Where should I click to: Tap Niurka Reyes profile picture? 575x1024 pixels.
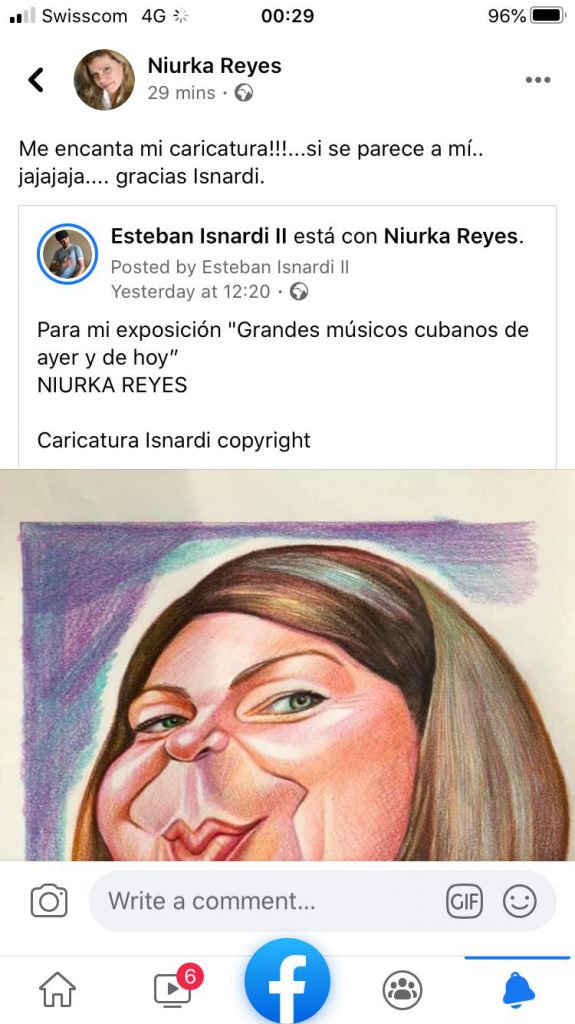pyautogui.click(x=104, y=79)
